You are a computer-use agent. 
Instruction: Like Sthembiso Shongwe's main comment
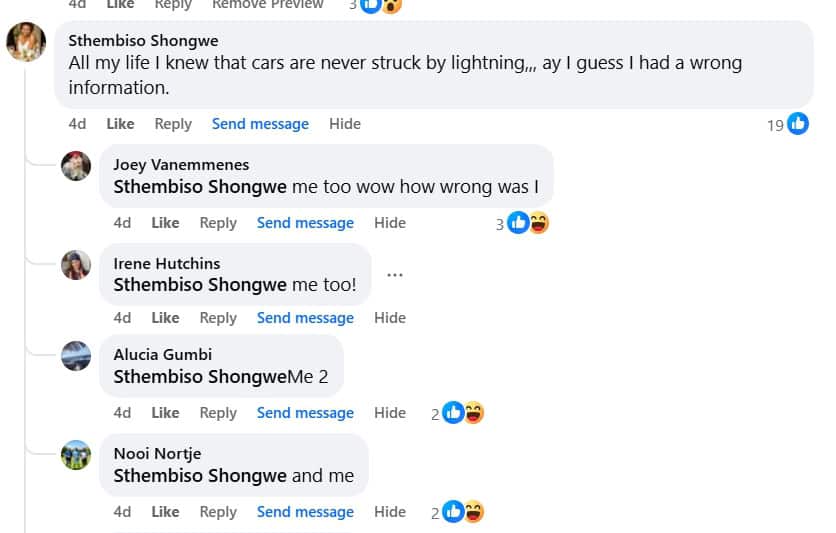tap(120, 124)
